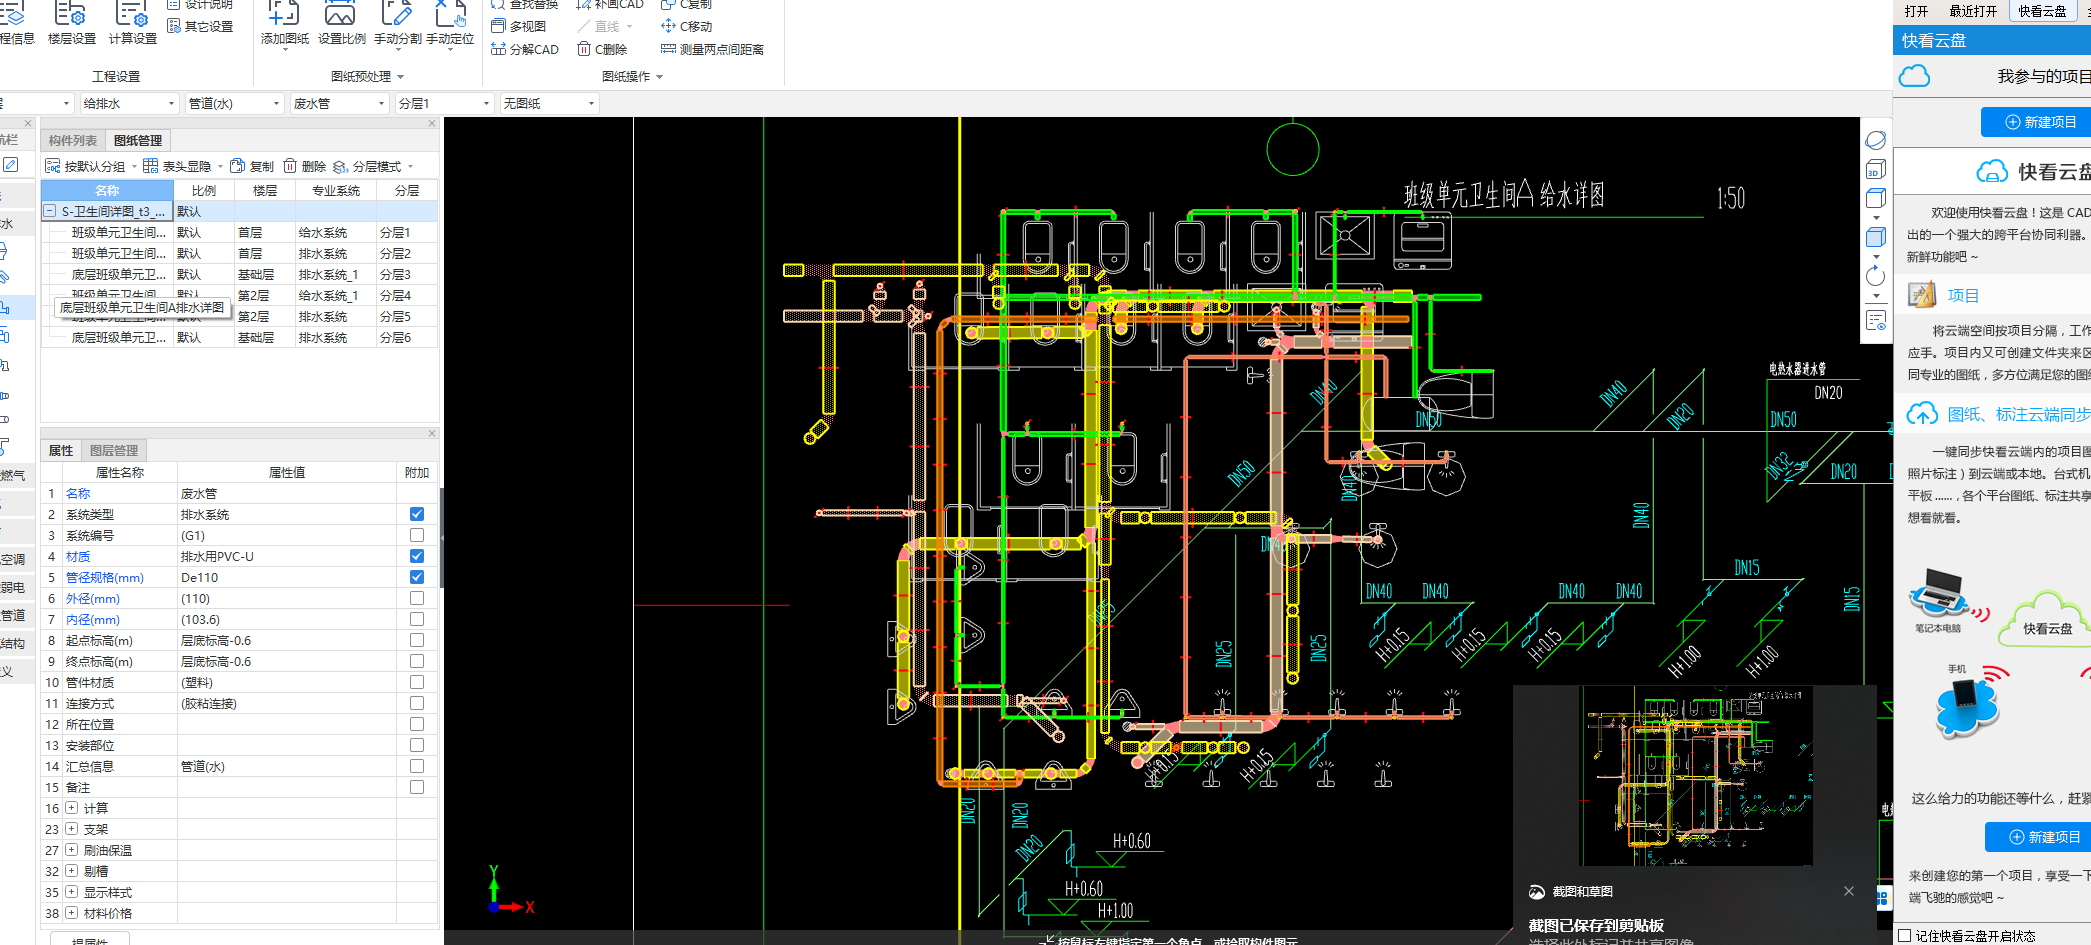2091x945 pixels.
Task: Click 手动分割 manual split icon
Action: 397,24
